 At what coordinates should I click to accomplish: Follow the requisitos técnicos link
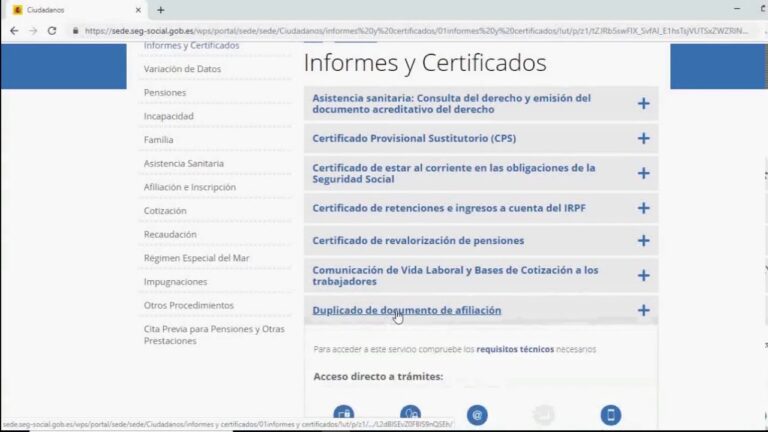(x=515, y=349)
